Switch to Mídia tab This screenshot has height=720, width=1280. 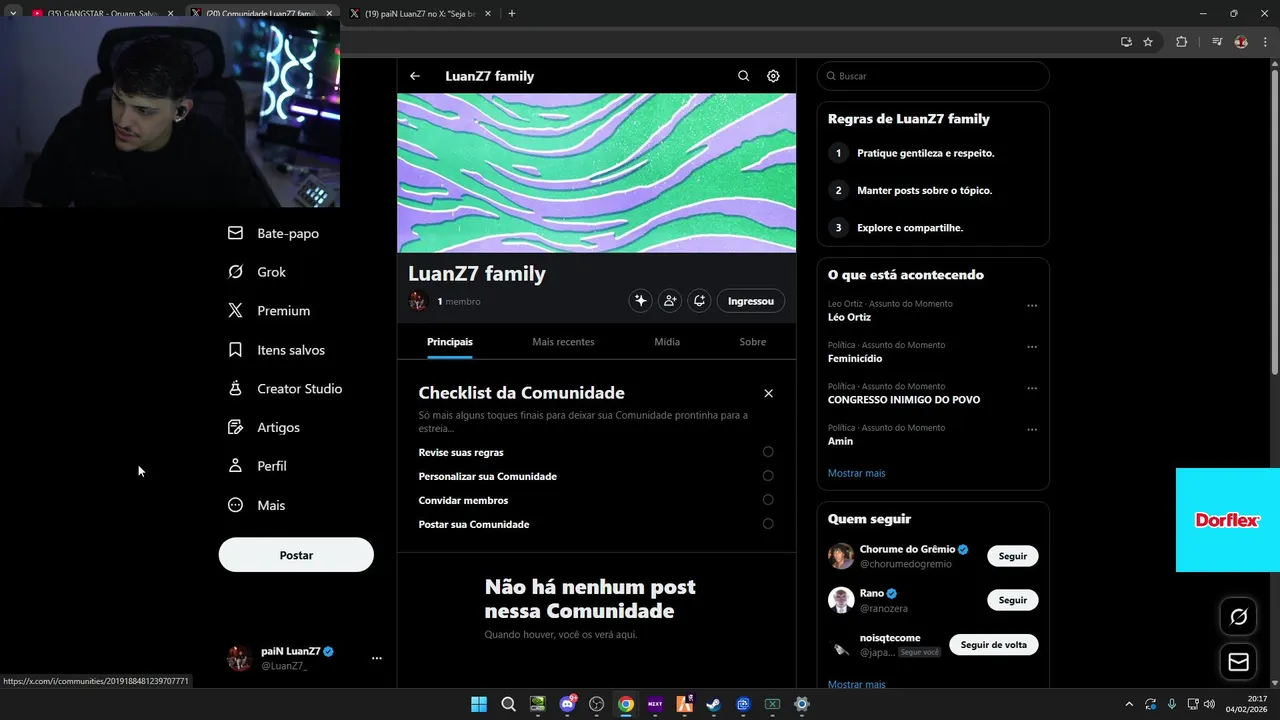[667, 342]
